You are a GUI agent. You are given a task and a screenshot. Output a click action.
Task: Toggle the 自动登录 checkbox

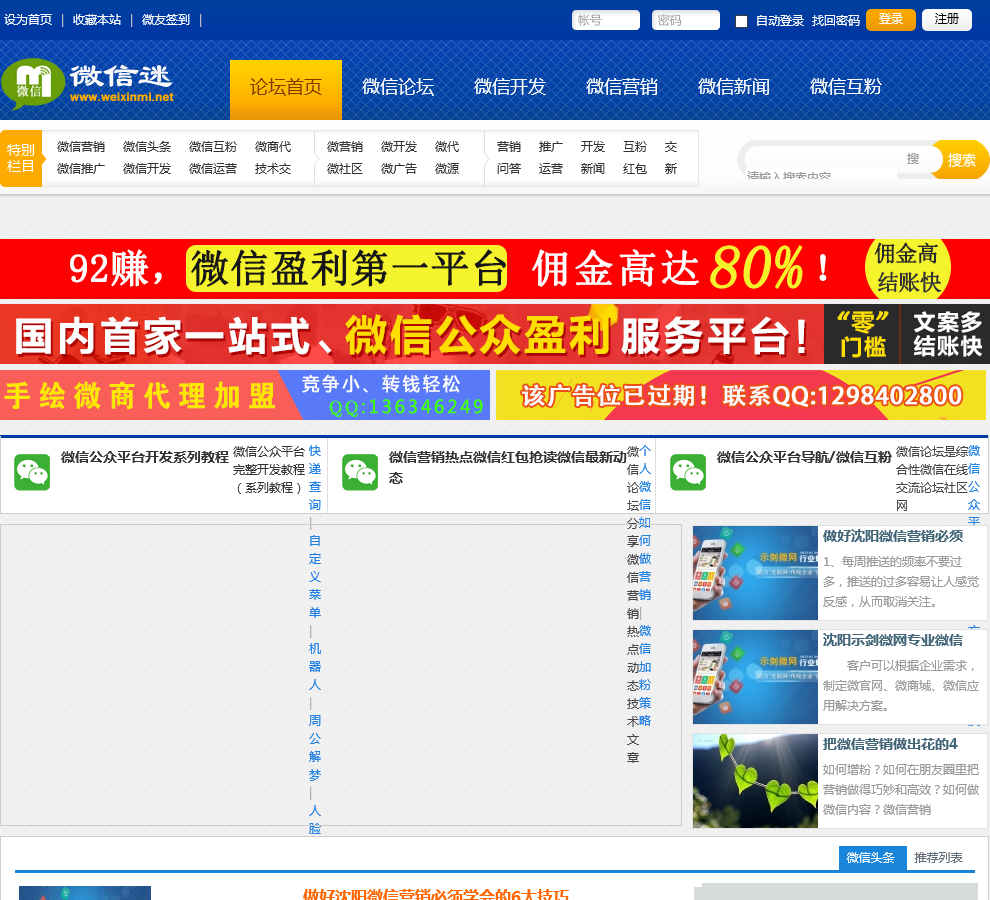[741, 21]
